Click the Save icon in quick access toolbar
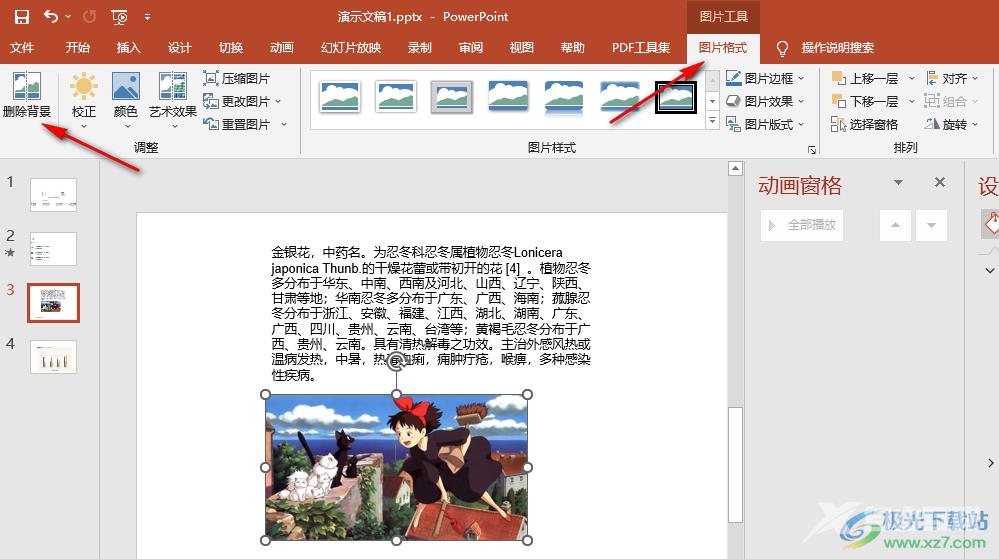Viewport: 999px width, 559px height. [x=22, y=17]
